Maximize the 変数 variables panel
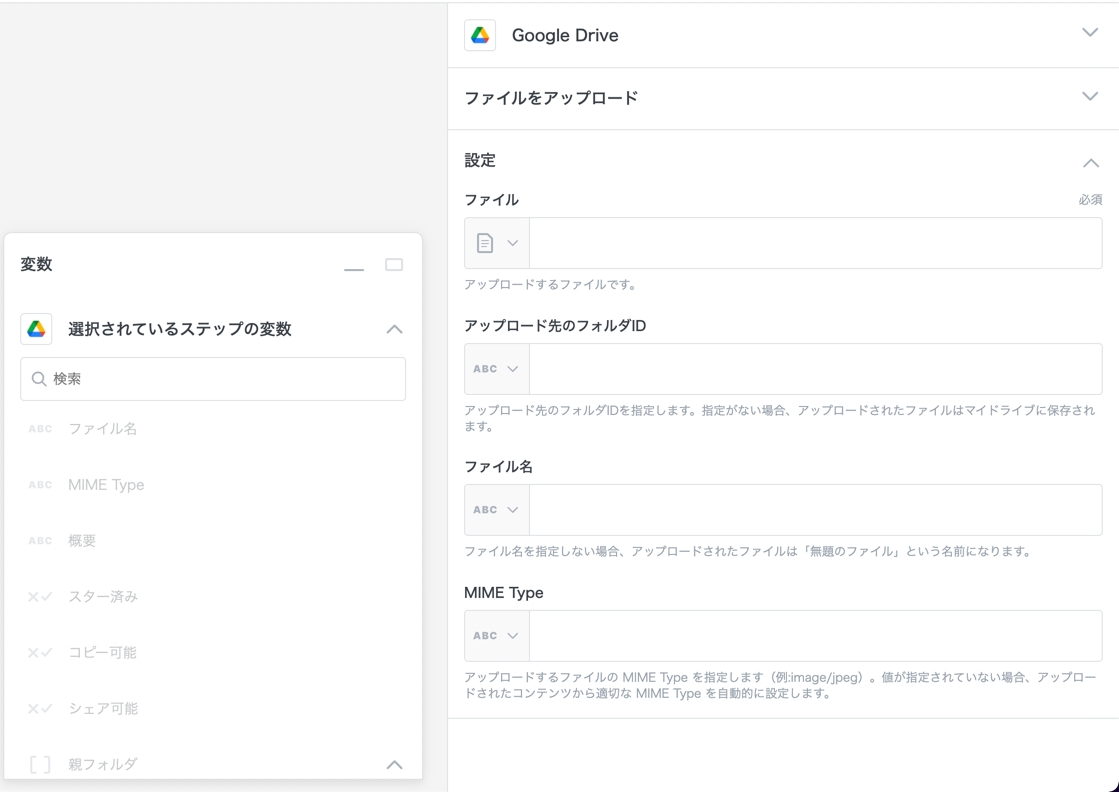This screenshot has height=792, width=1119. tap(394, 265)
